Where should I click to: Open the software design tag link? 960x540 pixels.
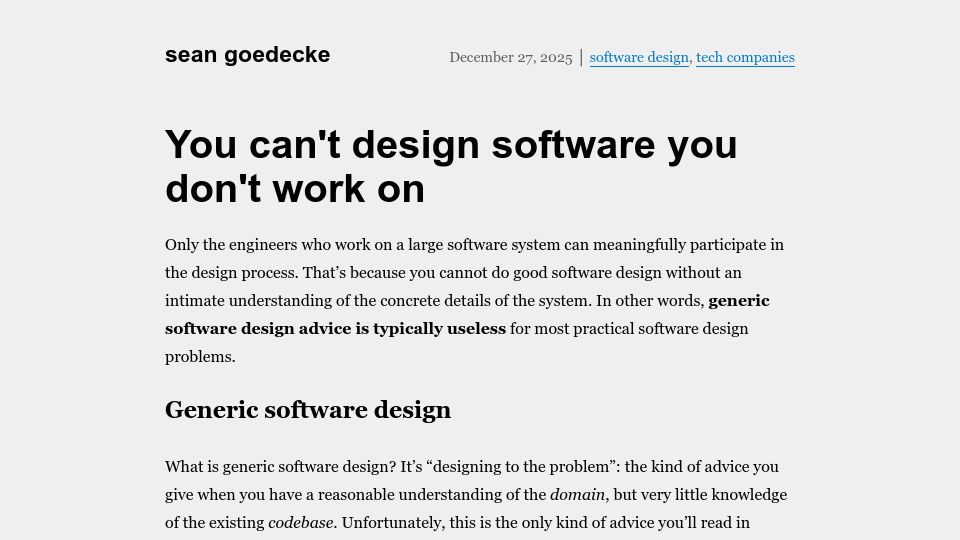tap(639, 58)
